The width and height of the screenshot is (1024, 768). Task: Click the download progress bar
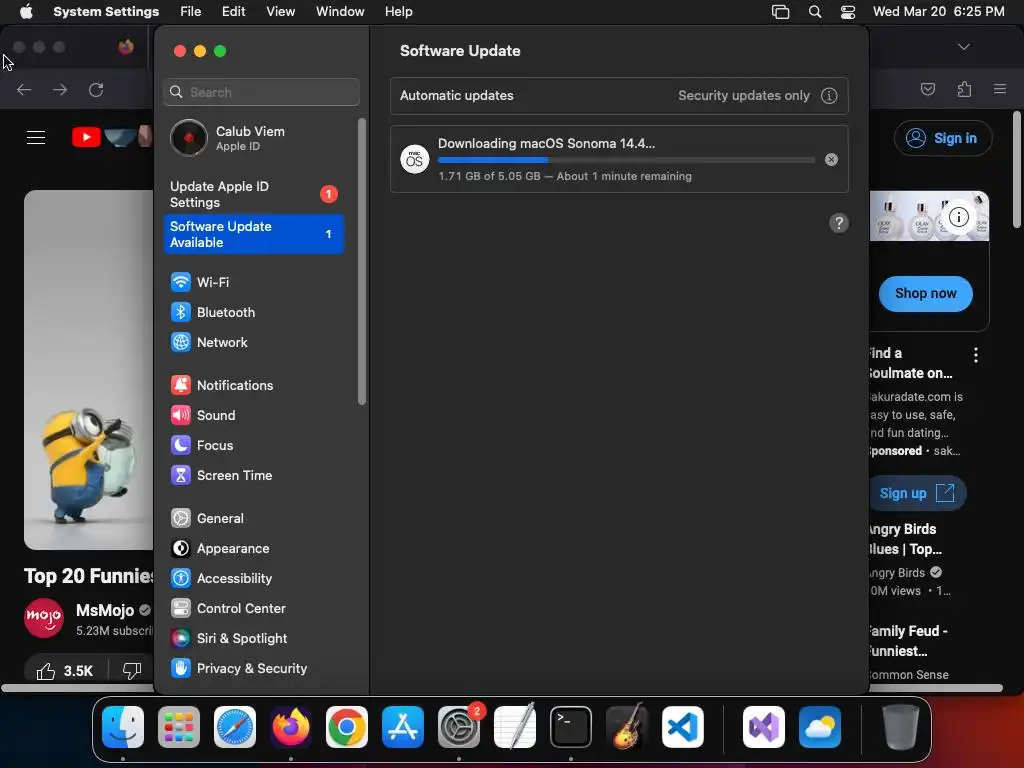pos(626,160)
